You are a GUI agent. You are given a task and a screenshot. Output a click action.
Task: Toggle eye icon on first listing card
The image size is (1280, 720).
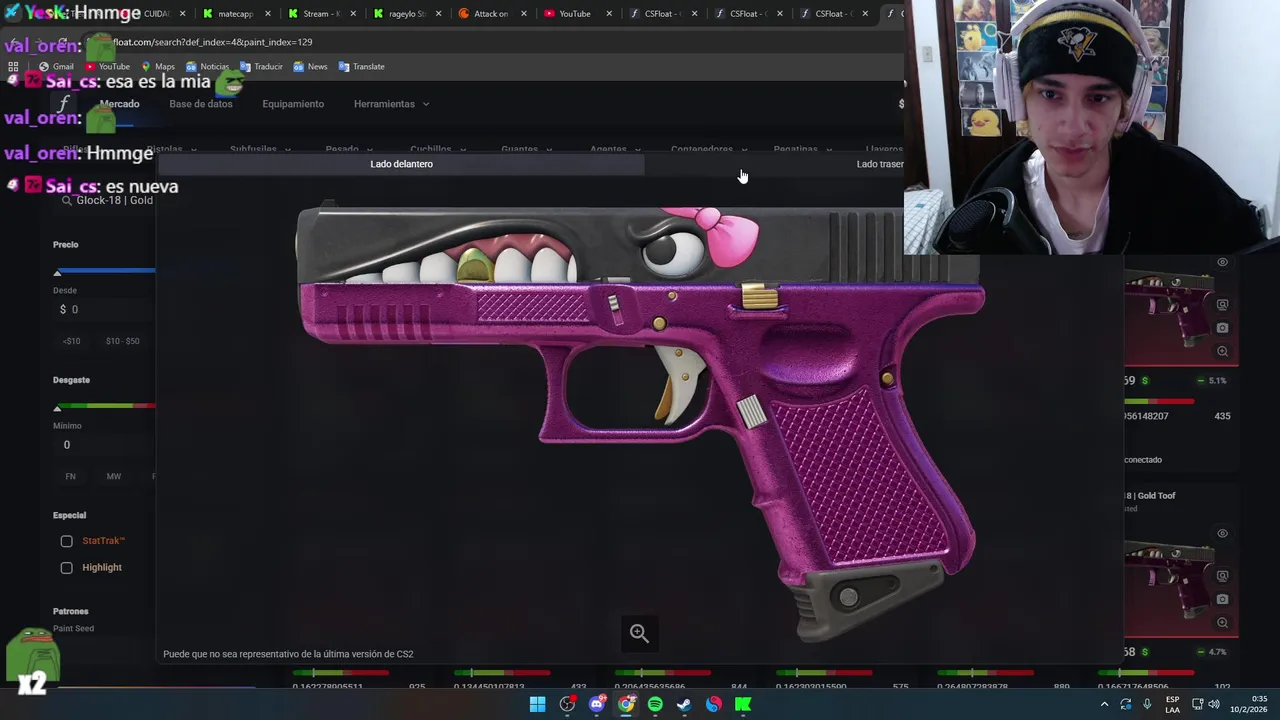pos(1222,262)
